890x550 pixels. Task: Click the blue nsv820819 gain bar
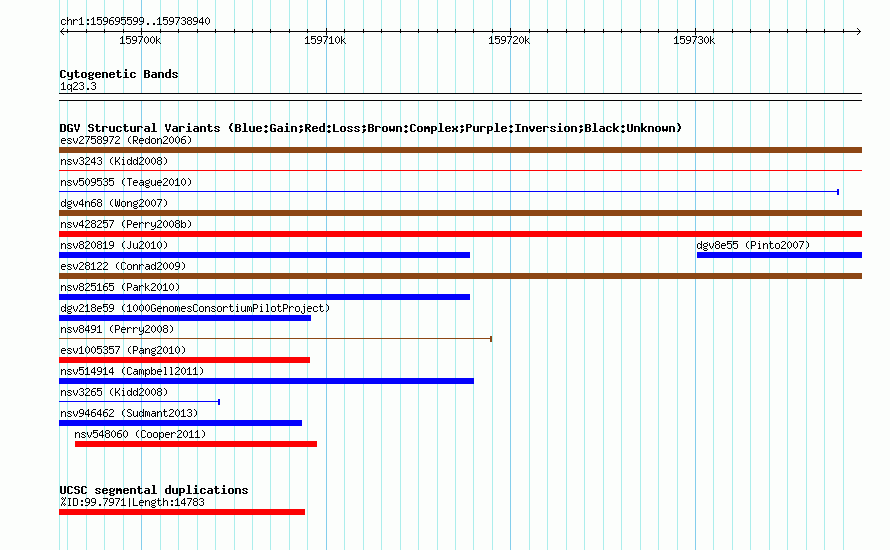[x=265, y=255]
